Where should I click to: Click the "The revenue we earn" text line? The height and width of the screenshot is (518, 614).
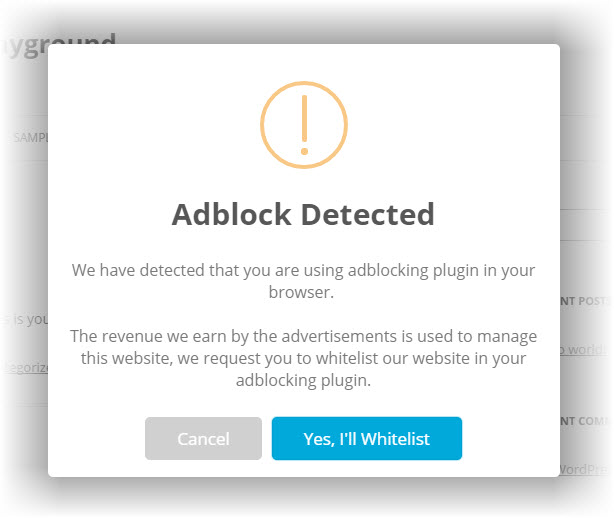coord(303,335)
